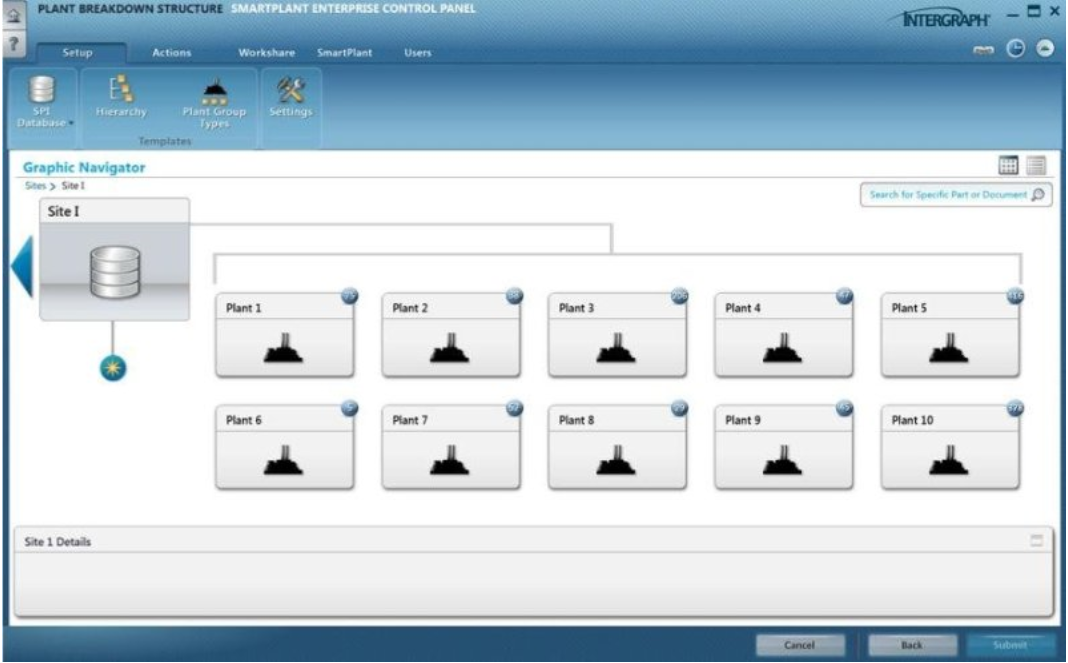Click the factory icon on the Plant 10 card

(949, 461)
